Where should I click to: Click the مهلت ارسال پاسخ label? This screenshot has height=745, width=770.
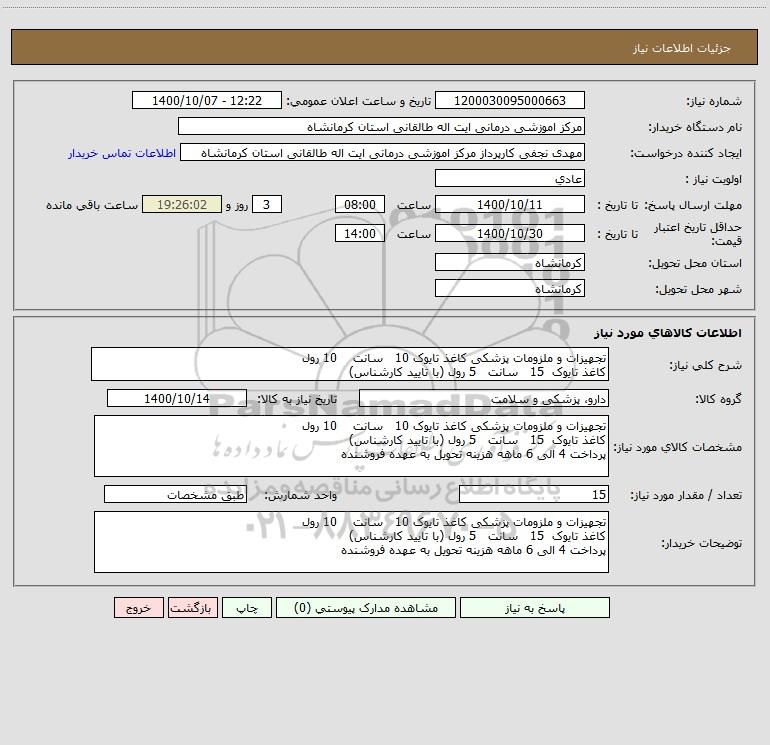coord(692,205)
